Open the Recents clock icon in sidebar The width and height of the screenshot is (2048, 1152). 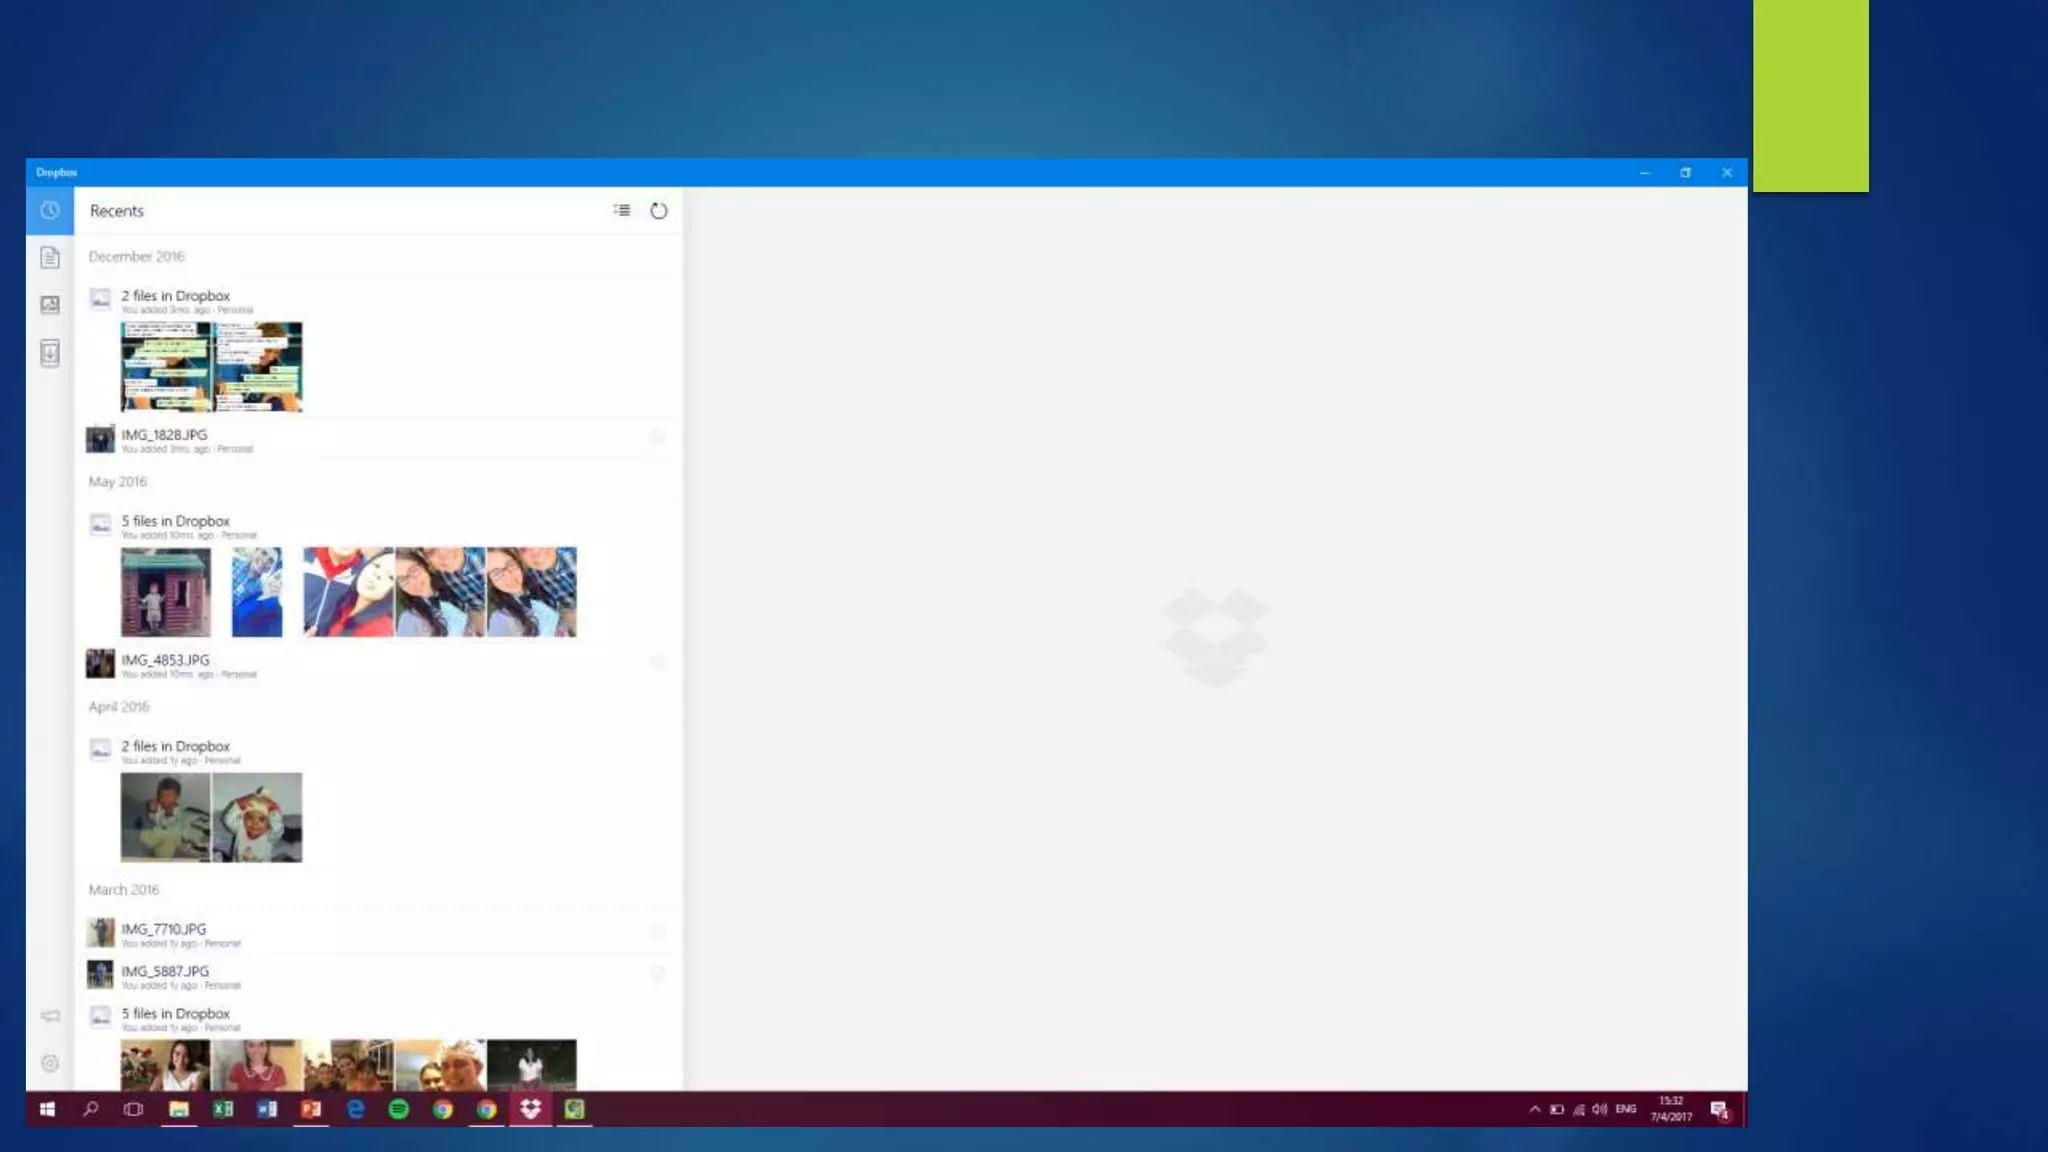point(49,211)
